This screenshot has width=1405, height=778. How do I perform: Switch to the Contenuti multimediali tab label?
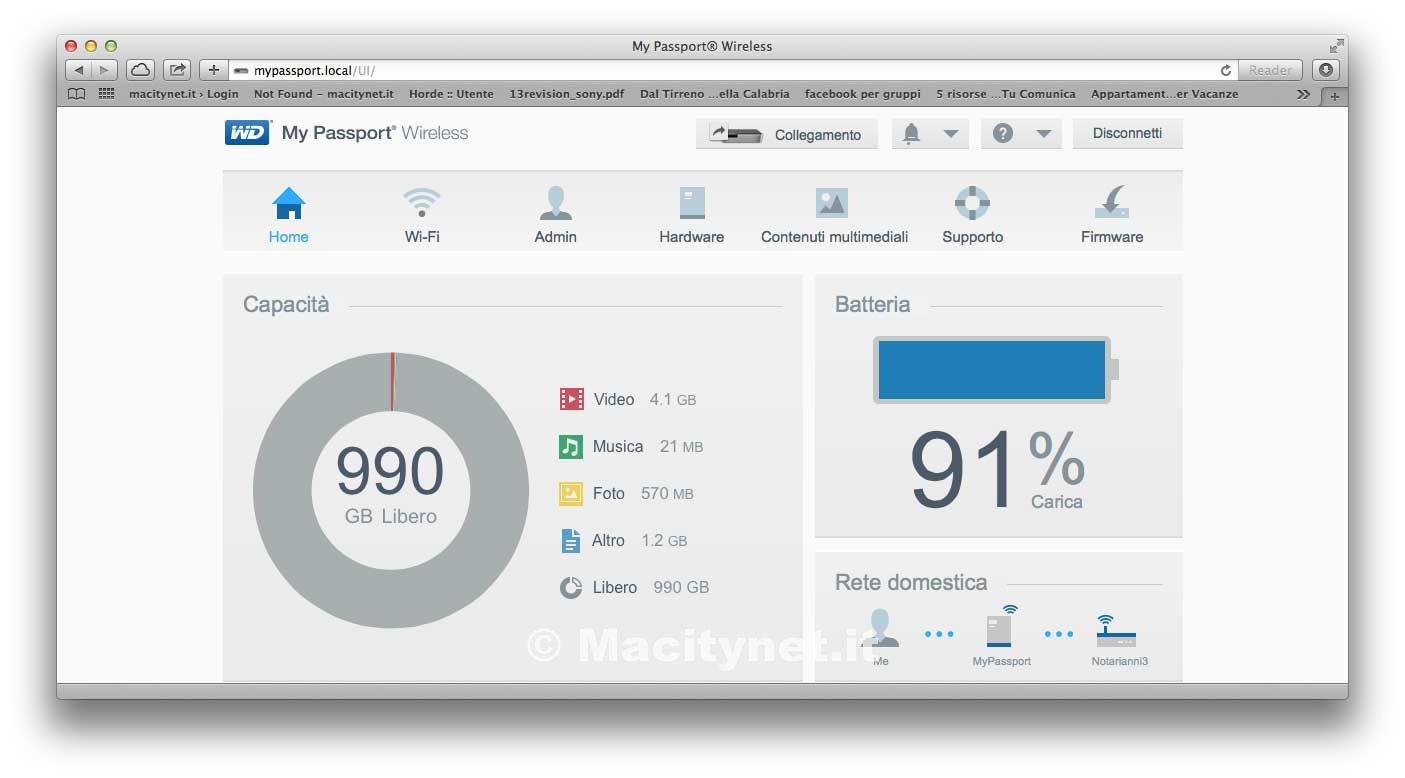point(835,237)
